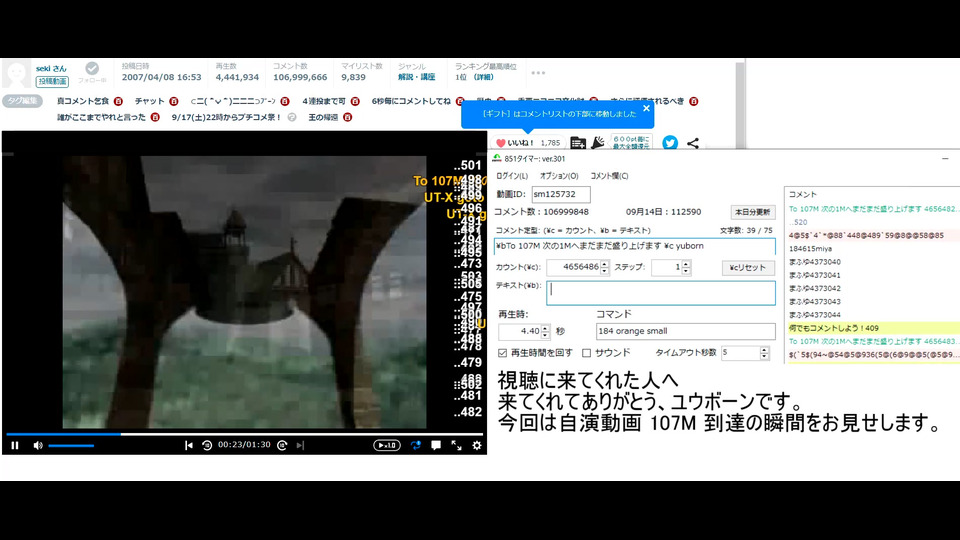Share the video on Twitter
960x540 pixels.
coord(670,143)
